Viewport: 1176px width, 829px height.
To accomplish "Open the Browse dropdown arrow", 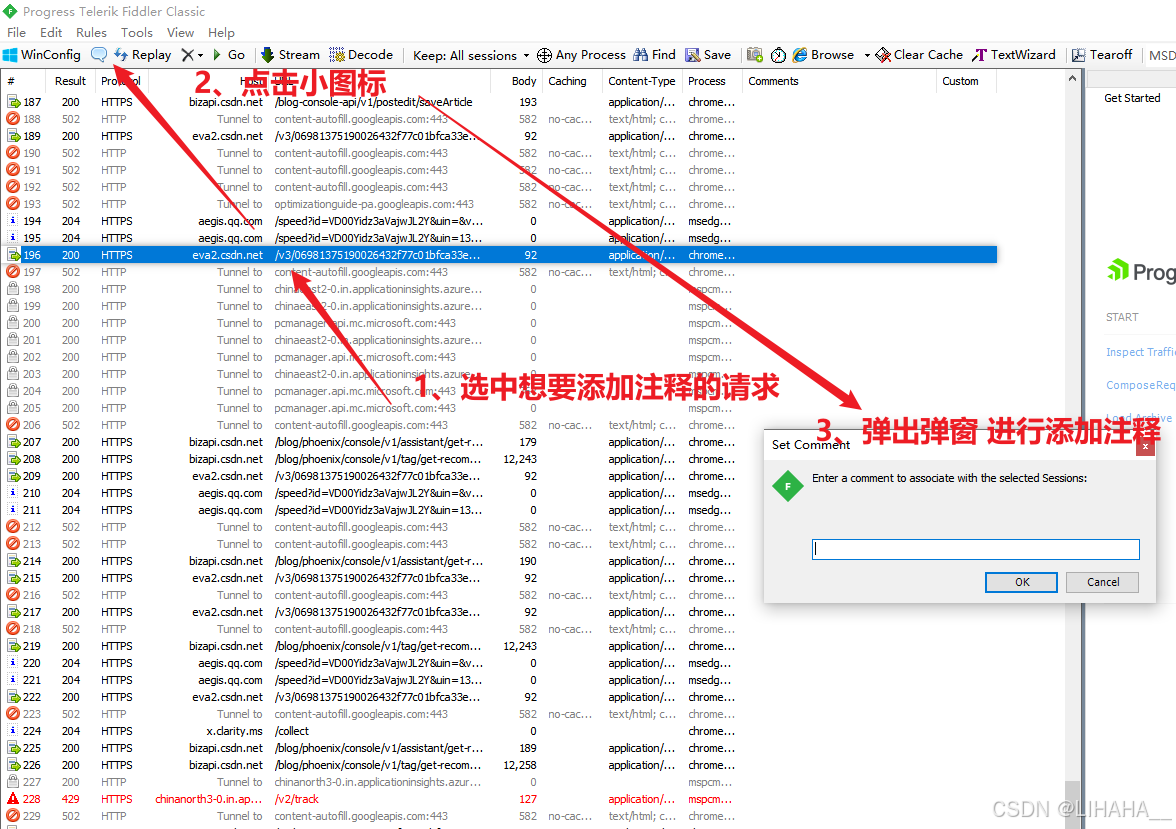I will tap(867, 56).
